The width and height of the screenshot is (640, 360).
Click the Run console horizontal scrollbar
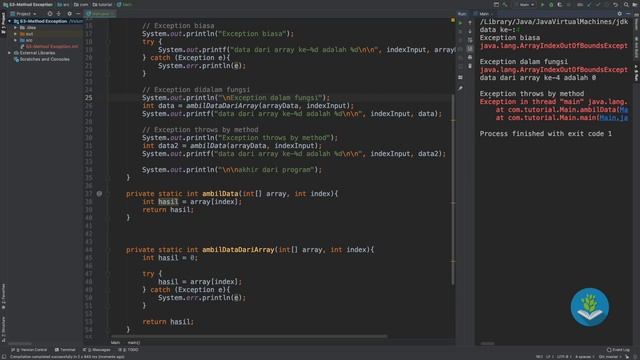click(487, 343)
